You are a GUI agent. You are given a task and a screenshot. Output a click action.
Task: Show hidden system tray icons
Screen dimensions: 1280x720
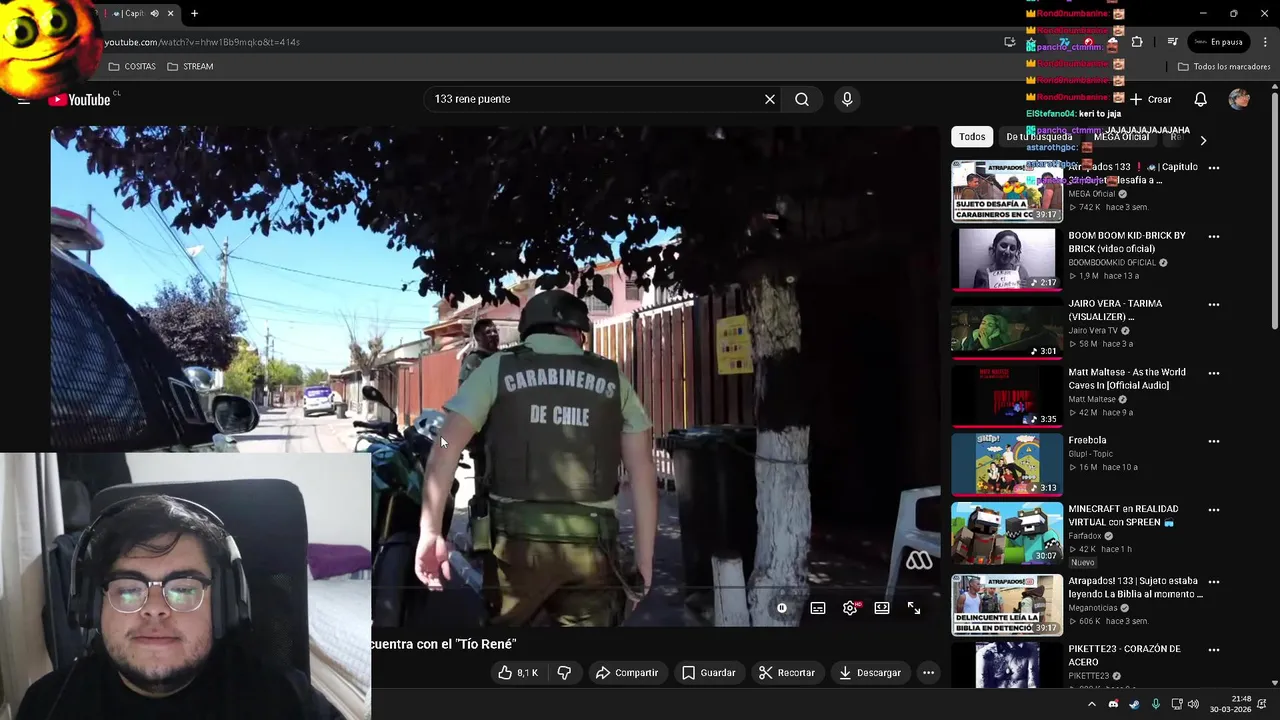(x=1091, y=704)
